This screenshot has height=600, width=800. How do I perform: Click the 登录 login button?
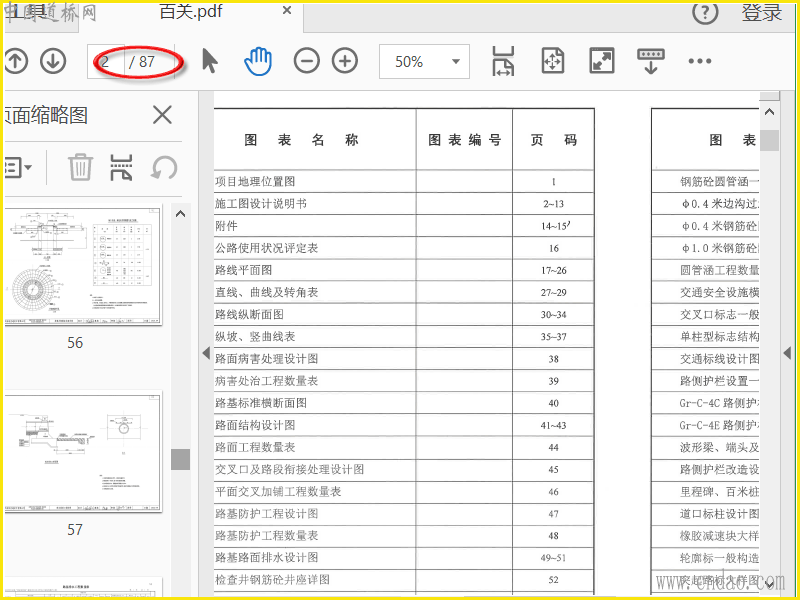[762, 12]
